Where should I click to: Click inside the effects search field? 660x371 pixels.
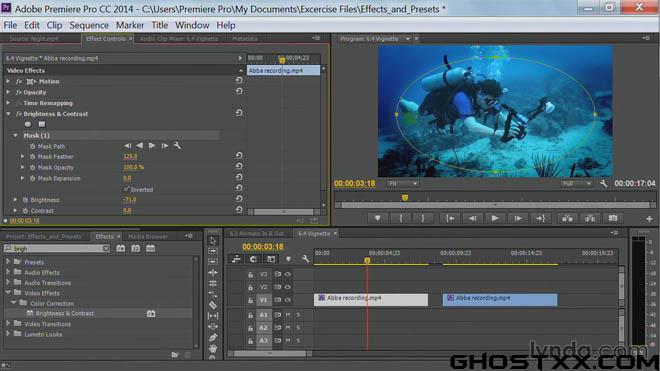57,248
